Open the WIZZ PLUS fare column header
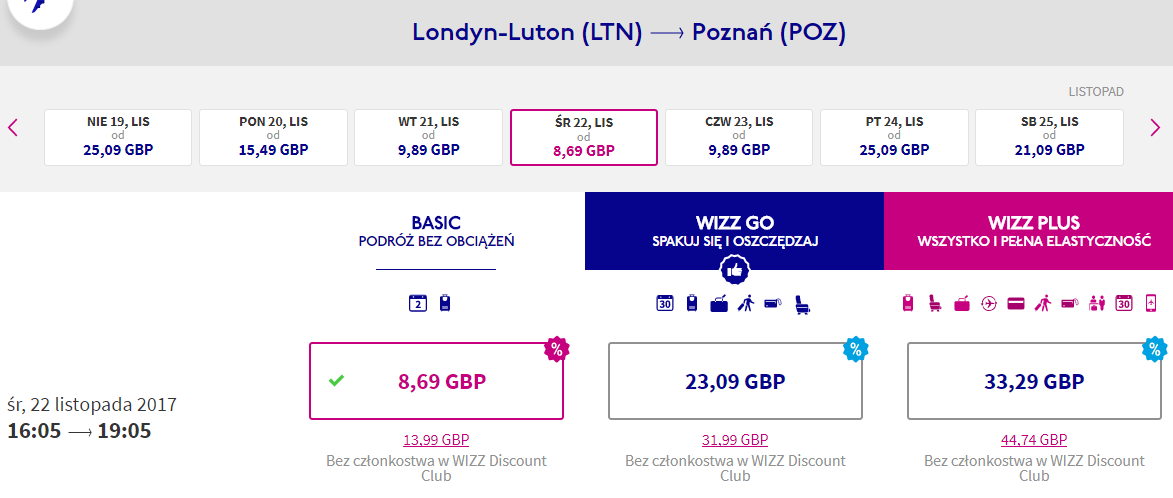 pyautogui.click(x=1029, y=231)
